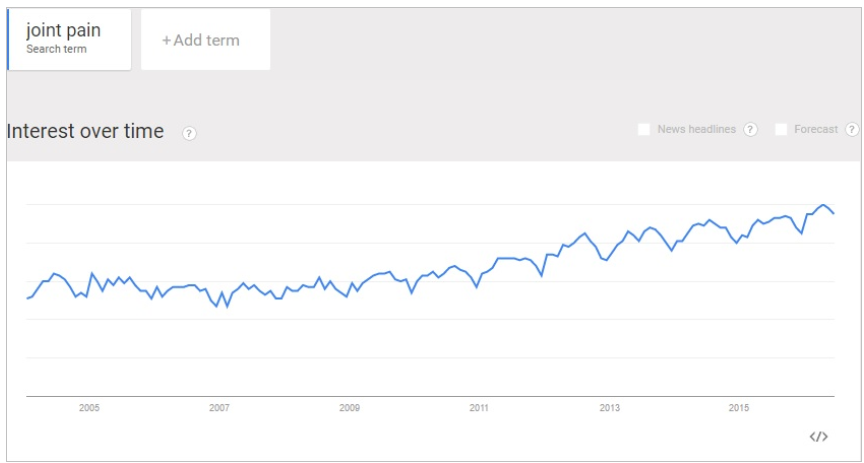Image resolution: width=864 pixels, height=463 pixels.
Task: Enable the Forecast checkbox
Action: [x=781, y=130]
